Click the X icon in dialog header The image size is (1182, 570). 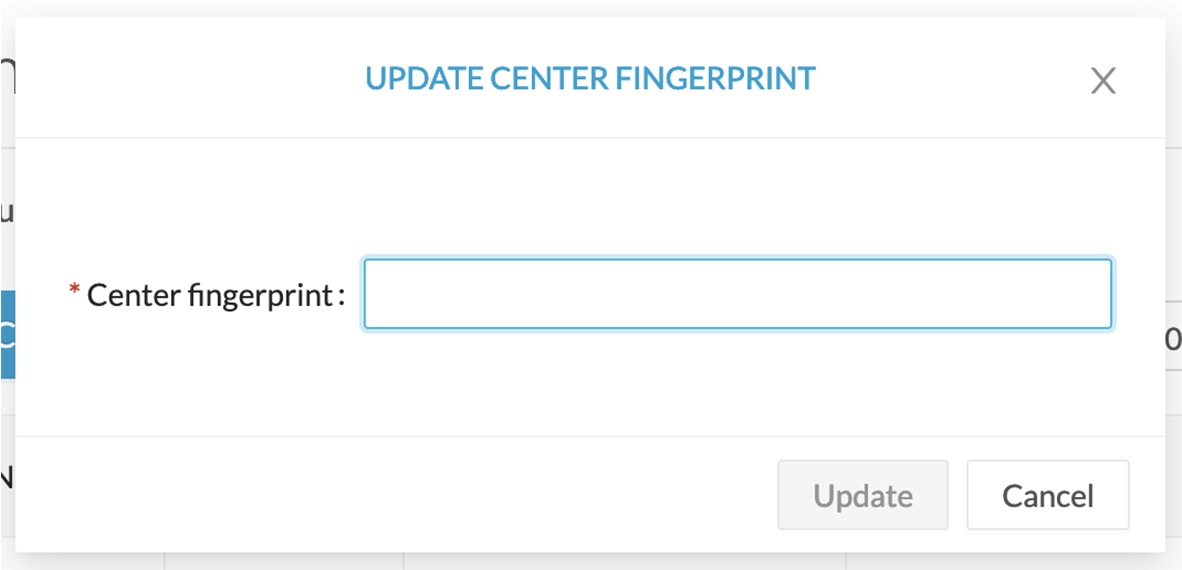(1102, 81)
